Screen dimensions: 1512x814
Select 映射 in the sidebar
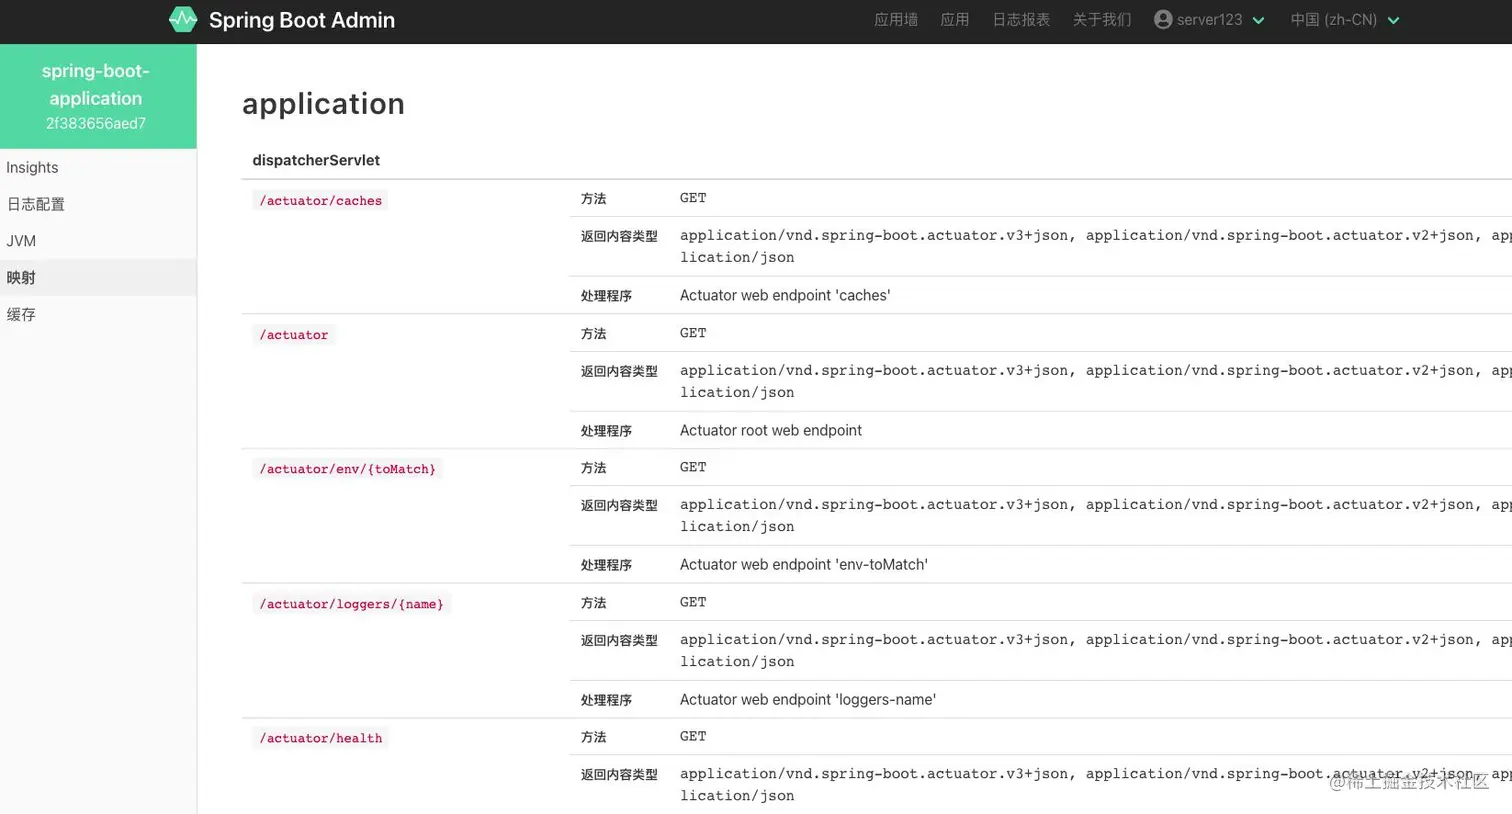(x=98, y=277)
